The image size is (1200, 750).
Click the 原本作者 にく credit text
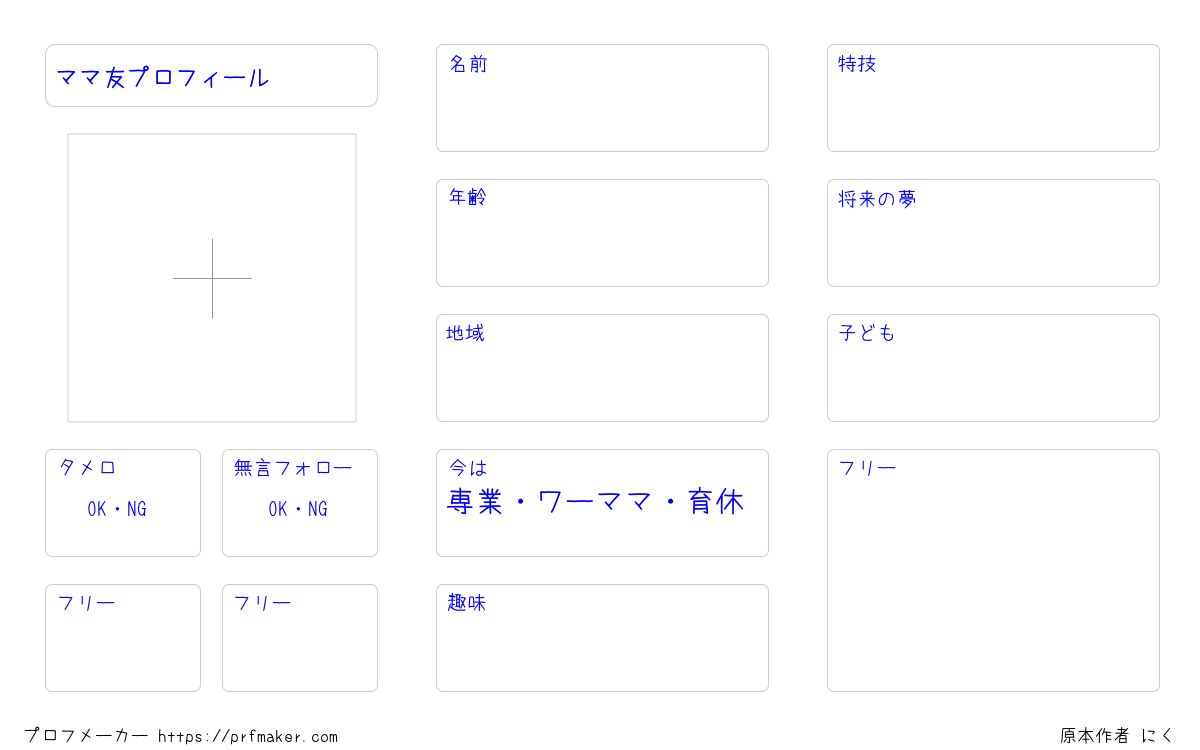1118,736
